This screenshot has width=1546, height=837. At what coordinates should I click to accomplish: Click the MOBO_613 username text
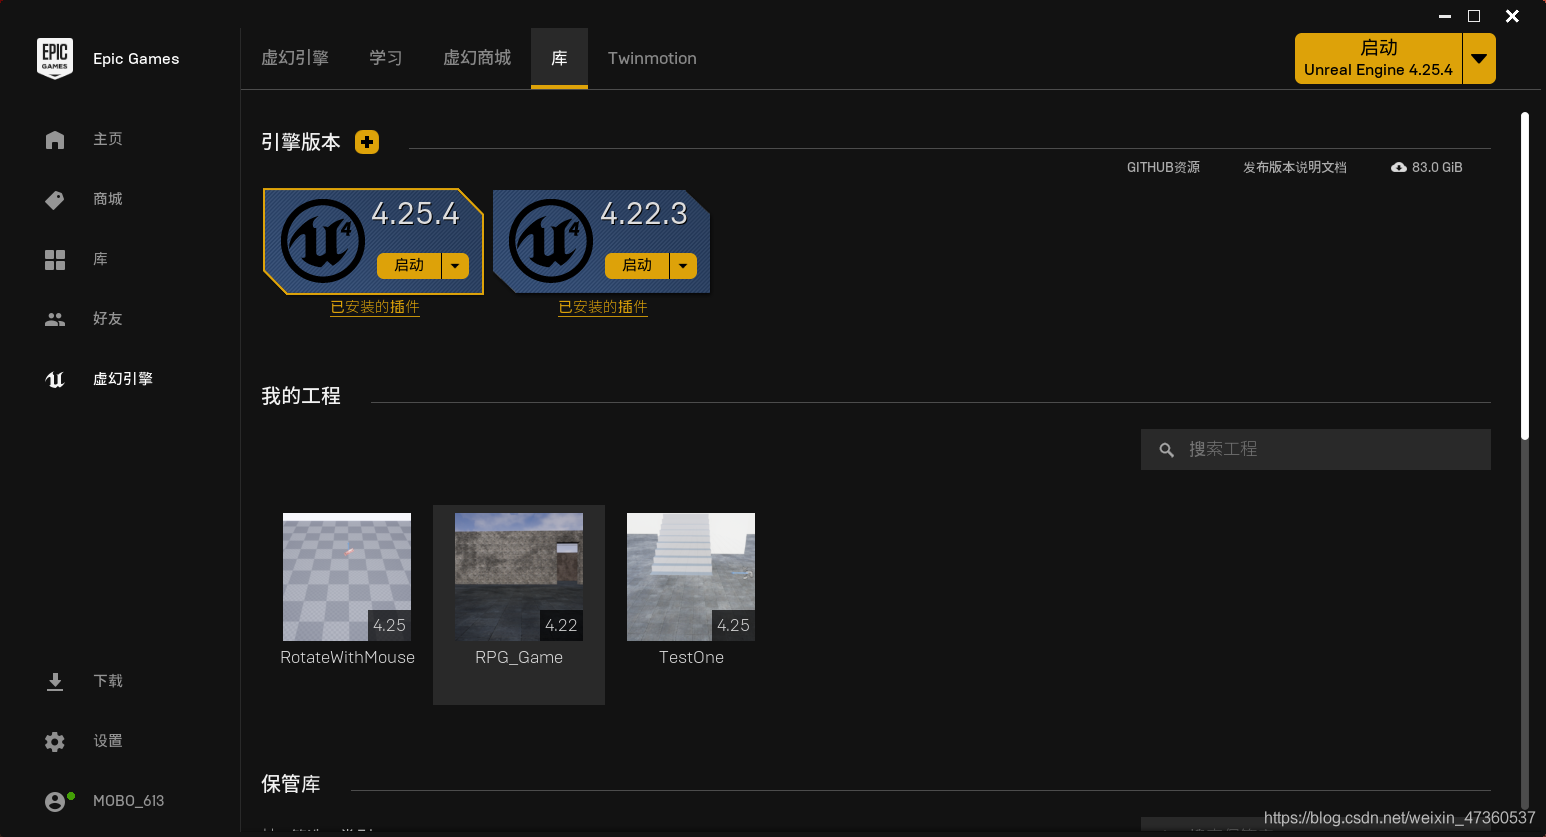[x=128, y=801]
